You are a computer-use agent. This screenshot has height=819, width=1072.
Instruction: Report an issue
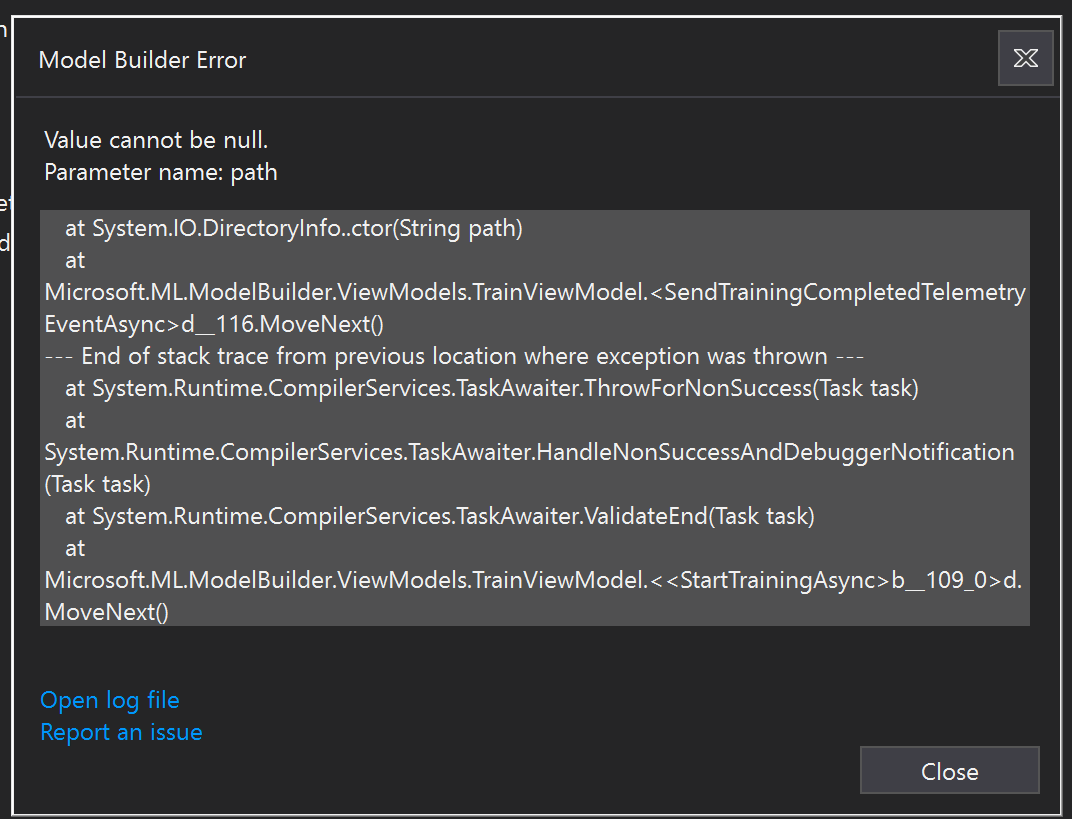coord(121,732)
